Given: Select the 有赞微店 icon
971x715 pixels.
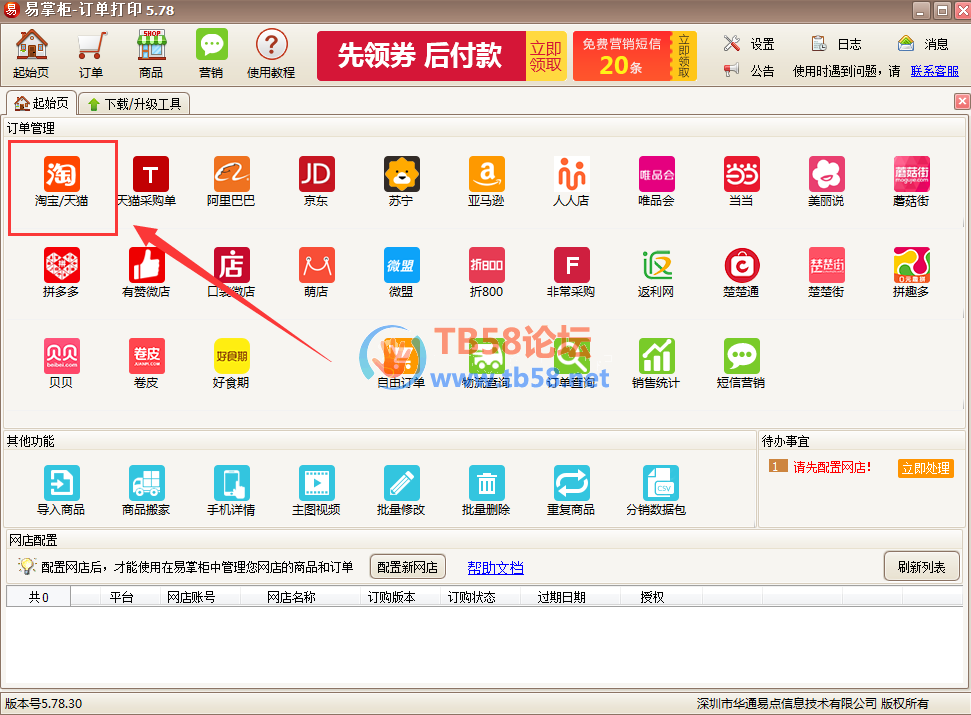Looking at the screenshot, I should 146,272.
